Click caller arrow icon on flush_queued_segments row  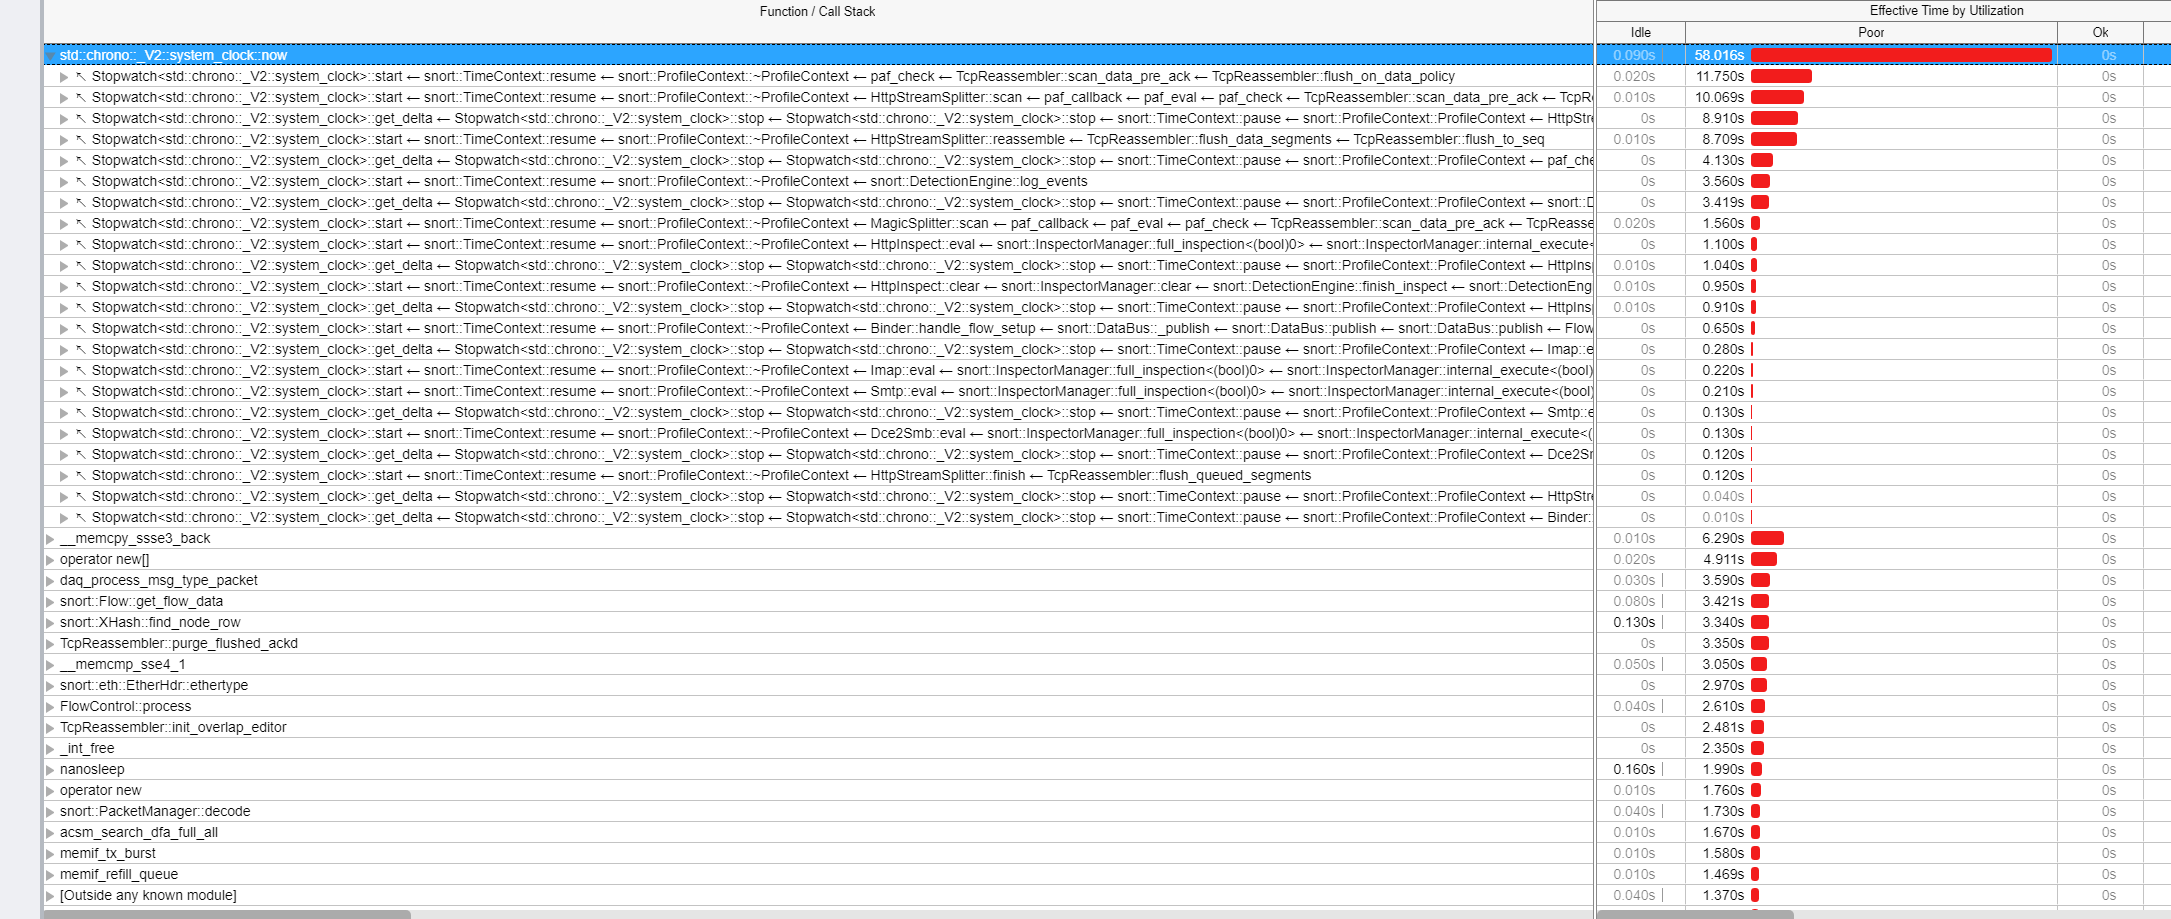(x=81, y=476)
